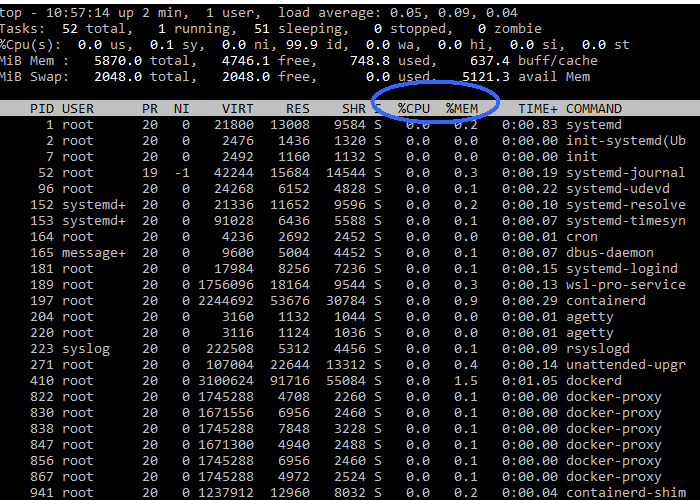Click the systemd-resolve command entry
This screenshot has height=500, width=700.
click(625, 205)
